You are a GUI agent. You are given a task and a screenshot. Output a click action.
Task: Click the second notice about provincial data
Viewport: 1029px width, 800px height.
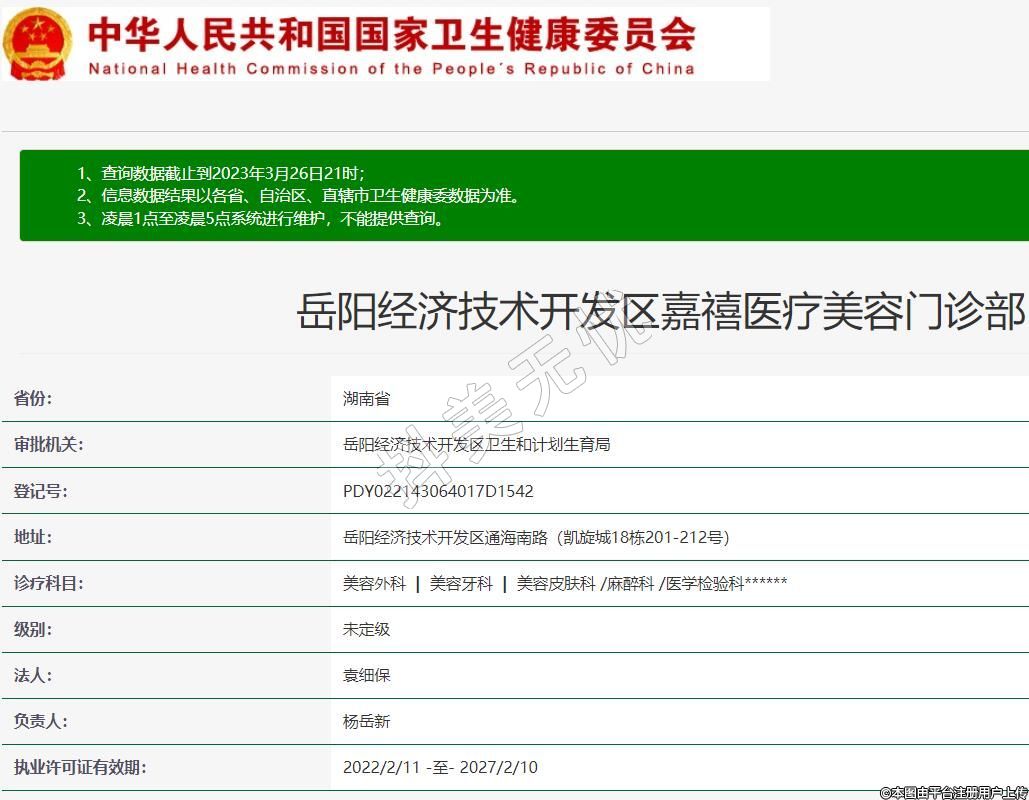pyautogui.click(x=298, y=196)
